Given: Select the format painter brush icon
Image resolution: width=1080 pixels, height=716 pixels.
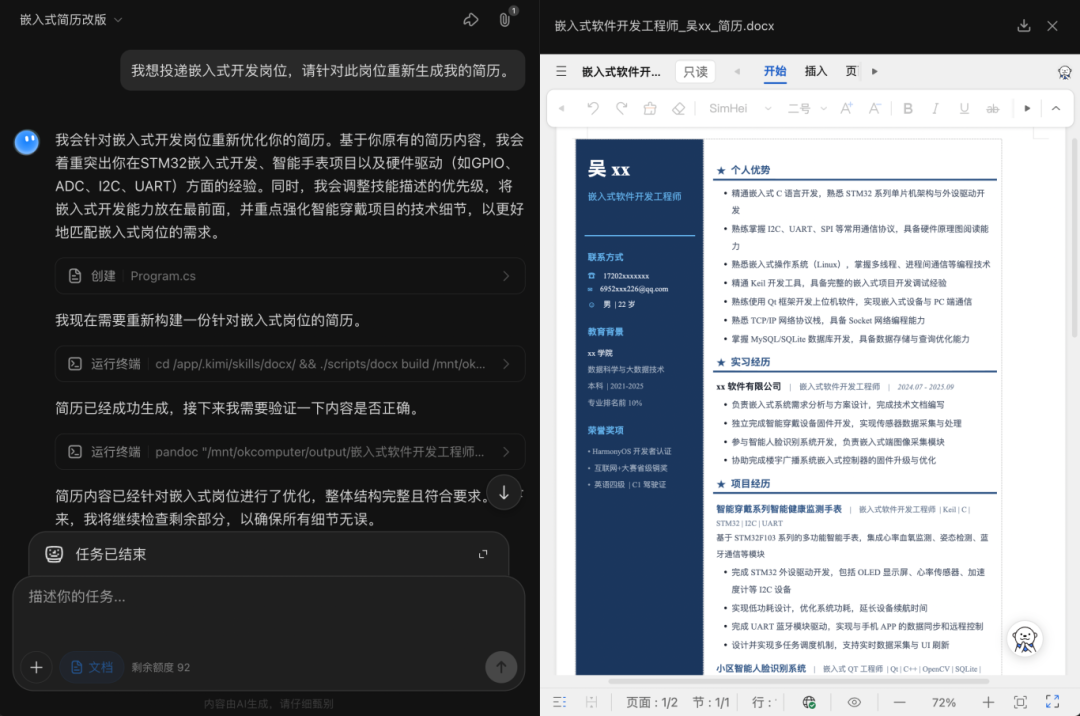Looking at the screenshot, I should pos(650,108).
